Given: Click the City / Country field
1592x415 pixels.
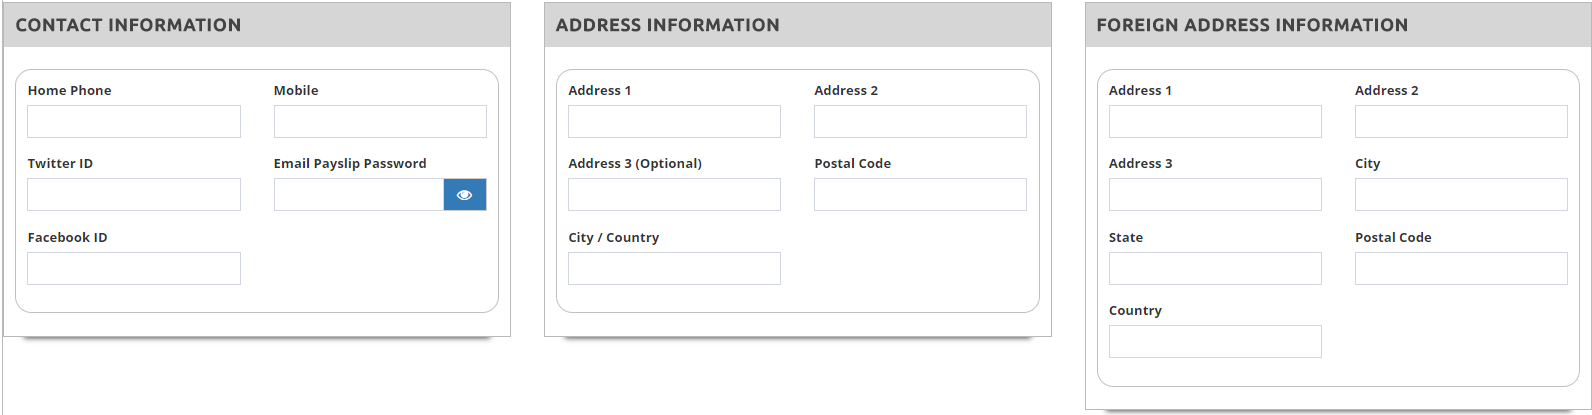Looking at the screenshot, I should tap(674, 269).
